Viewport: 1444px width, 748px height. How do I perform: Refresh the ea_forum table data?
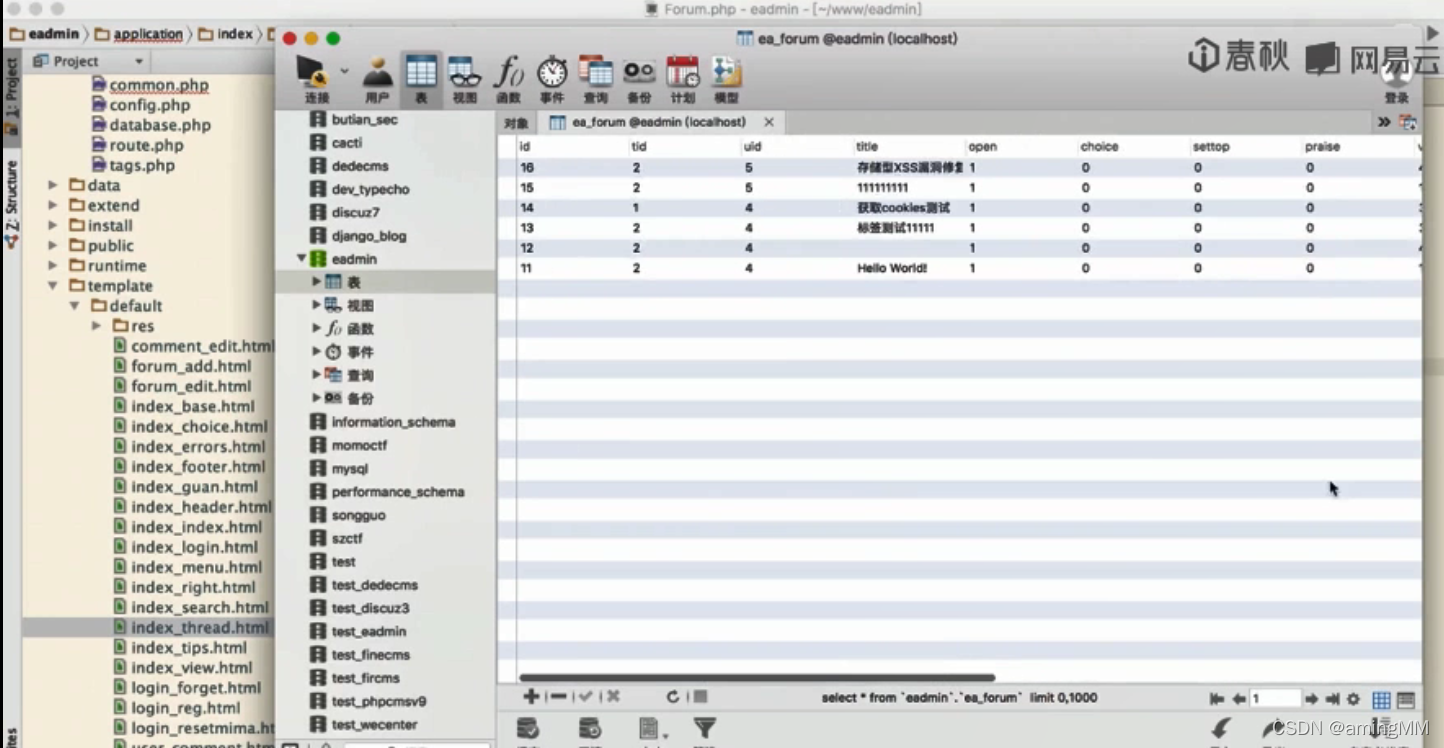[673, 696]
